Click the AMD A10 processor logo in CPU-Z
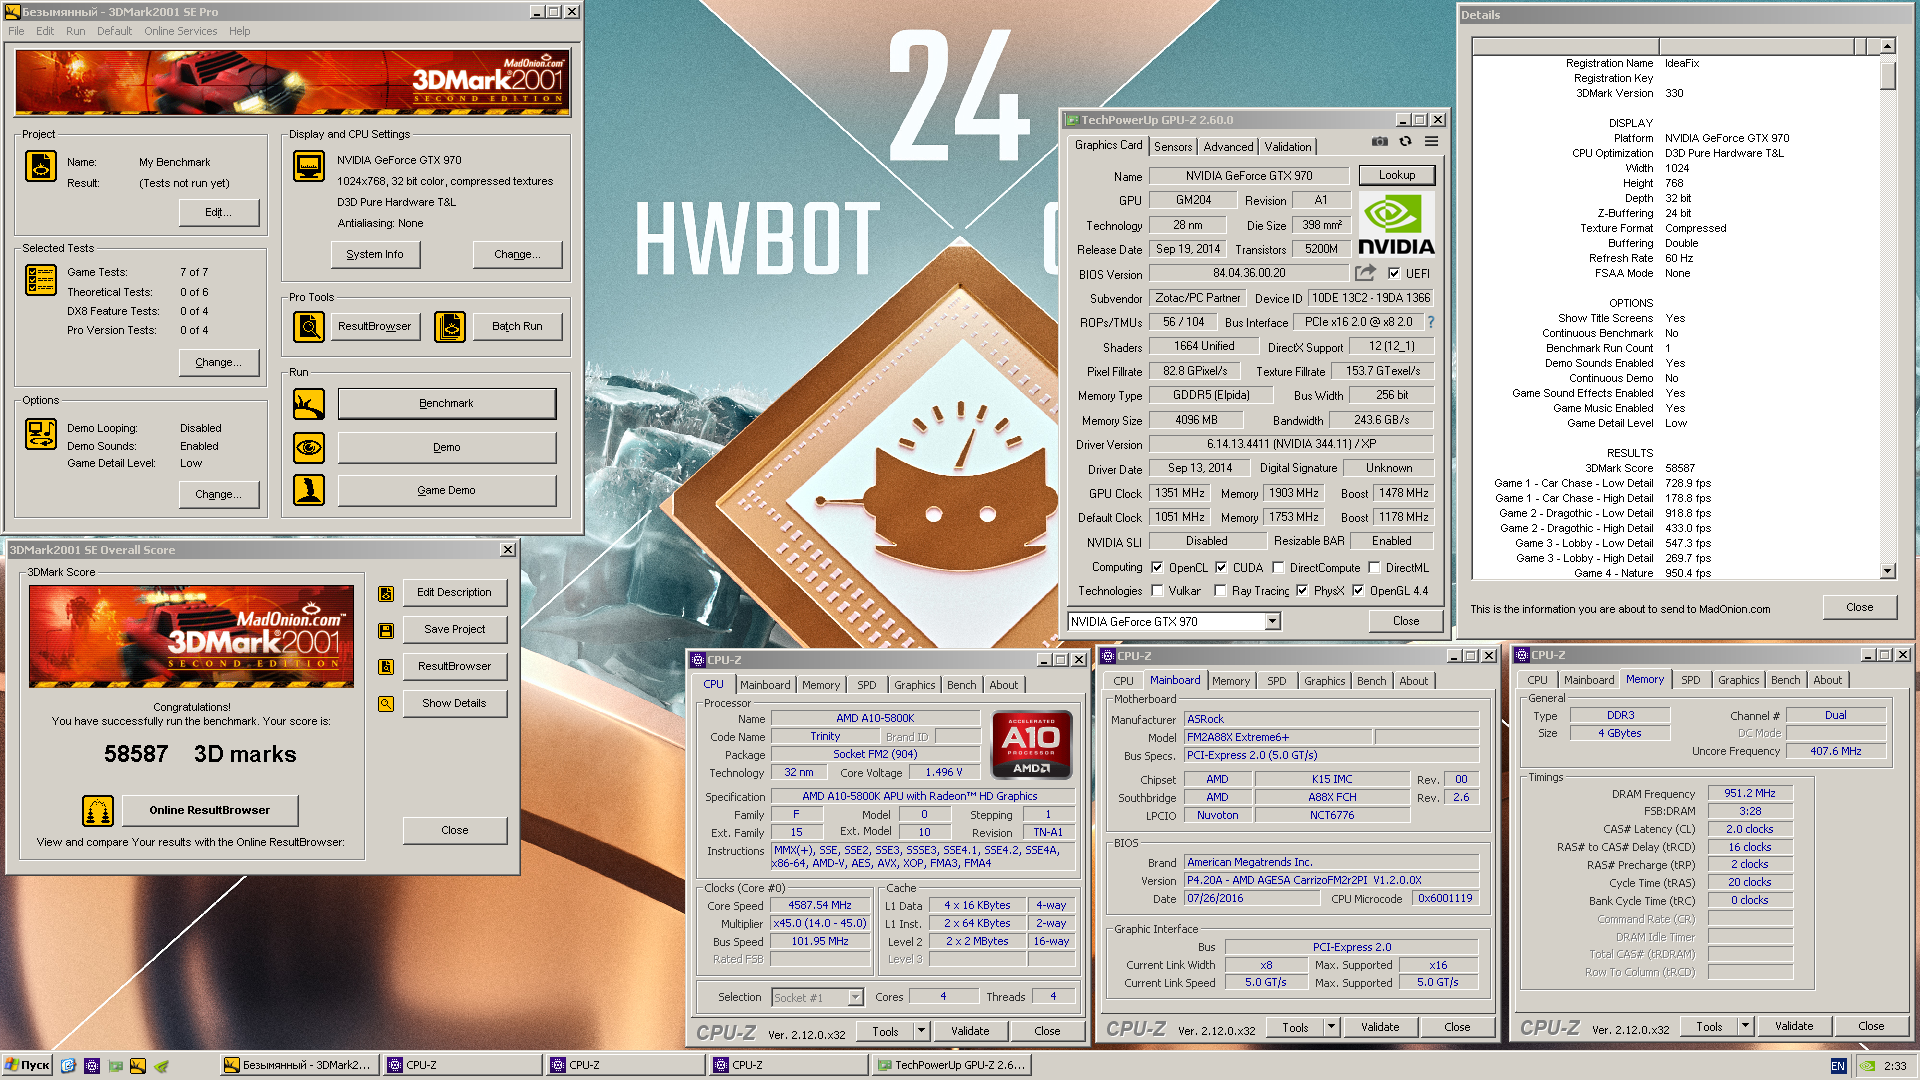 tap(1031, 745)
